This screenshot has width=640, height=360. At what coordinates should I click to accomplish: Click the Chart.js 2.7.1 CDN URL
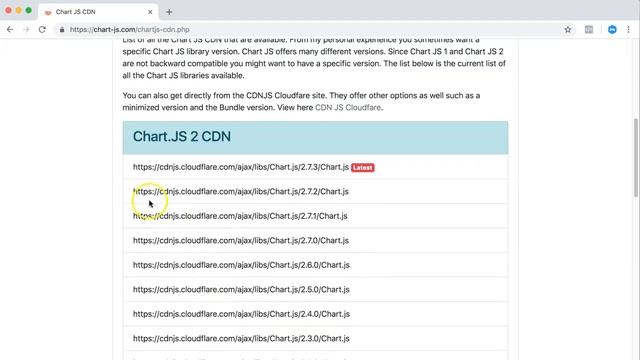(240, 216)
